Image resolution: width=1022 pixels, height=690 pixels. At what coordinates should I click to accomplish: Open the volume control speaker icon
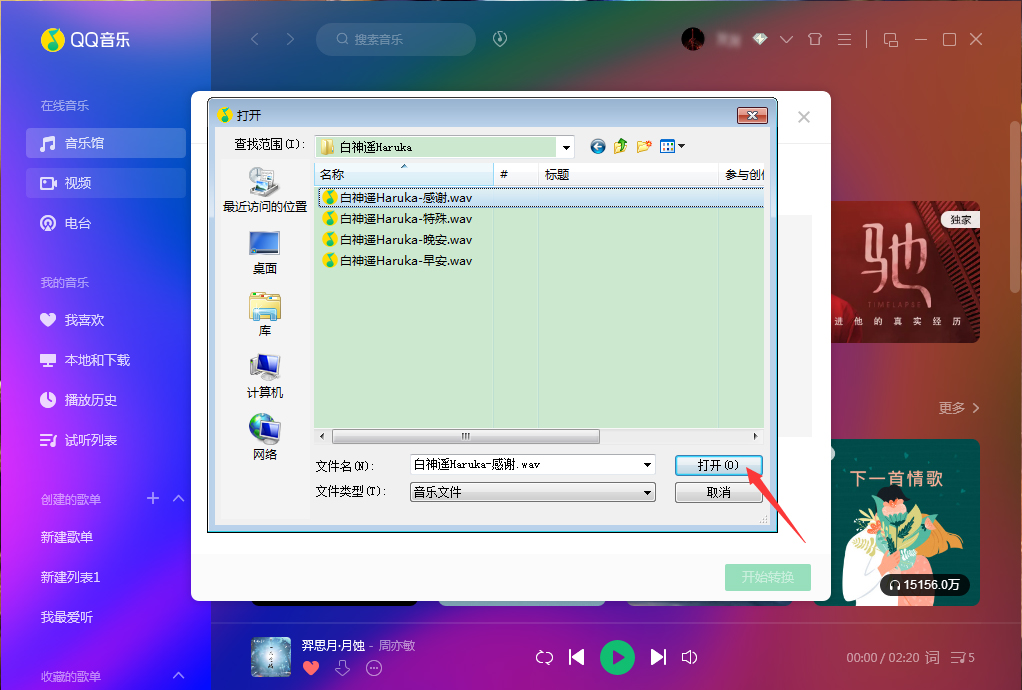(690, 657)
